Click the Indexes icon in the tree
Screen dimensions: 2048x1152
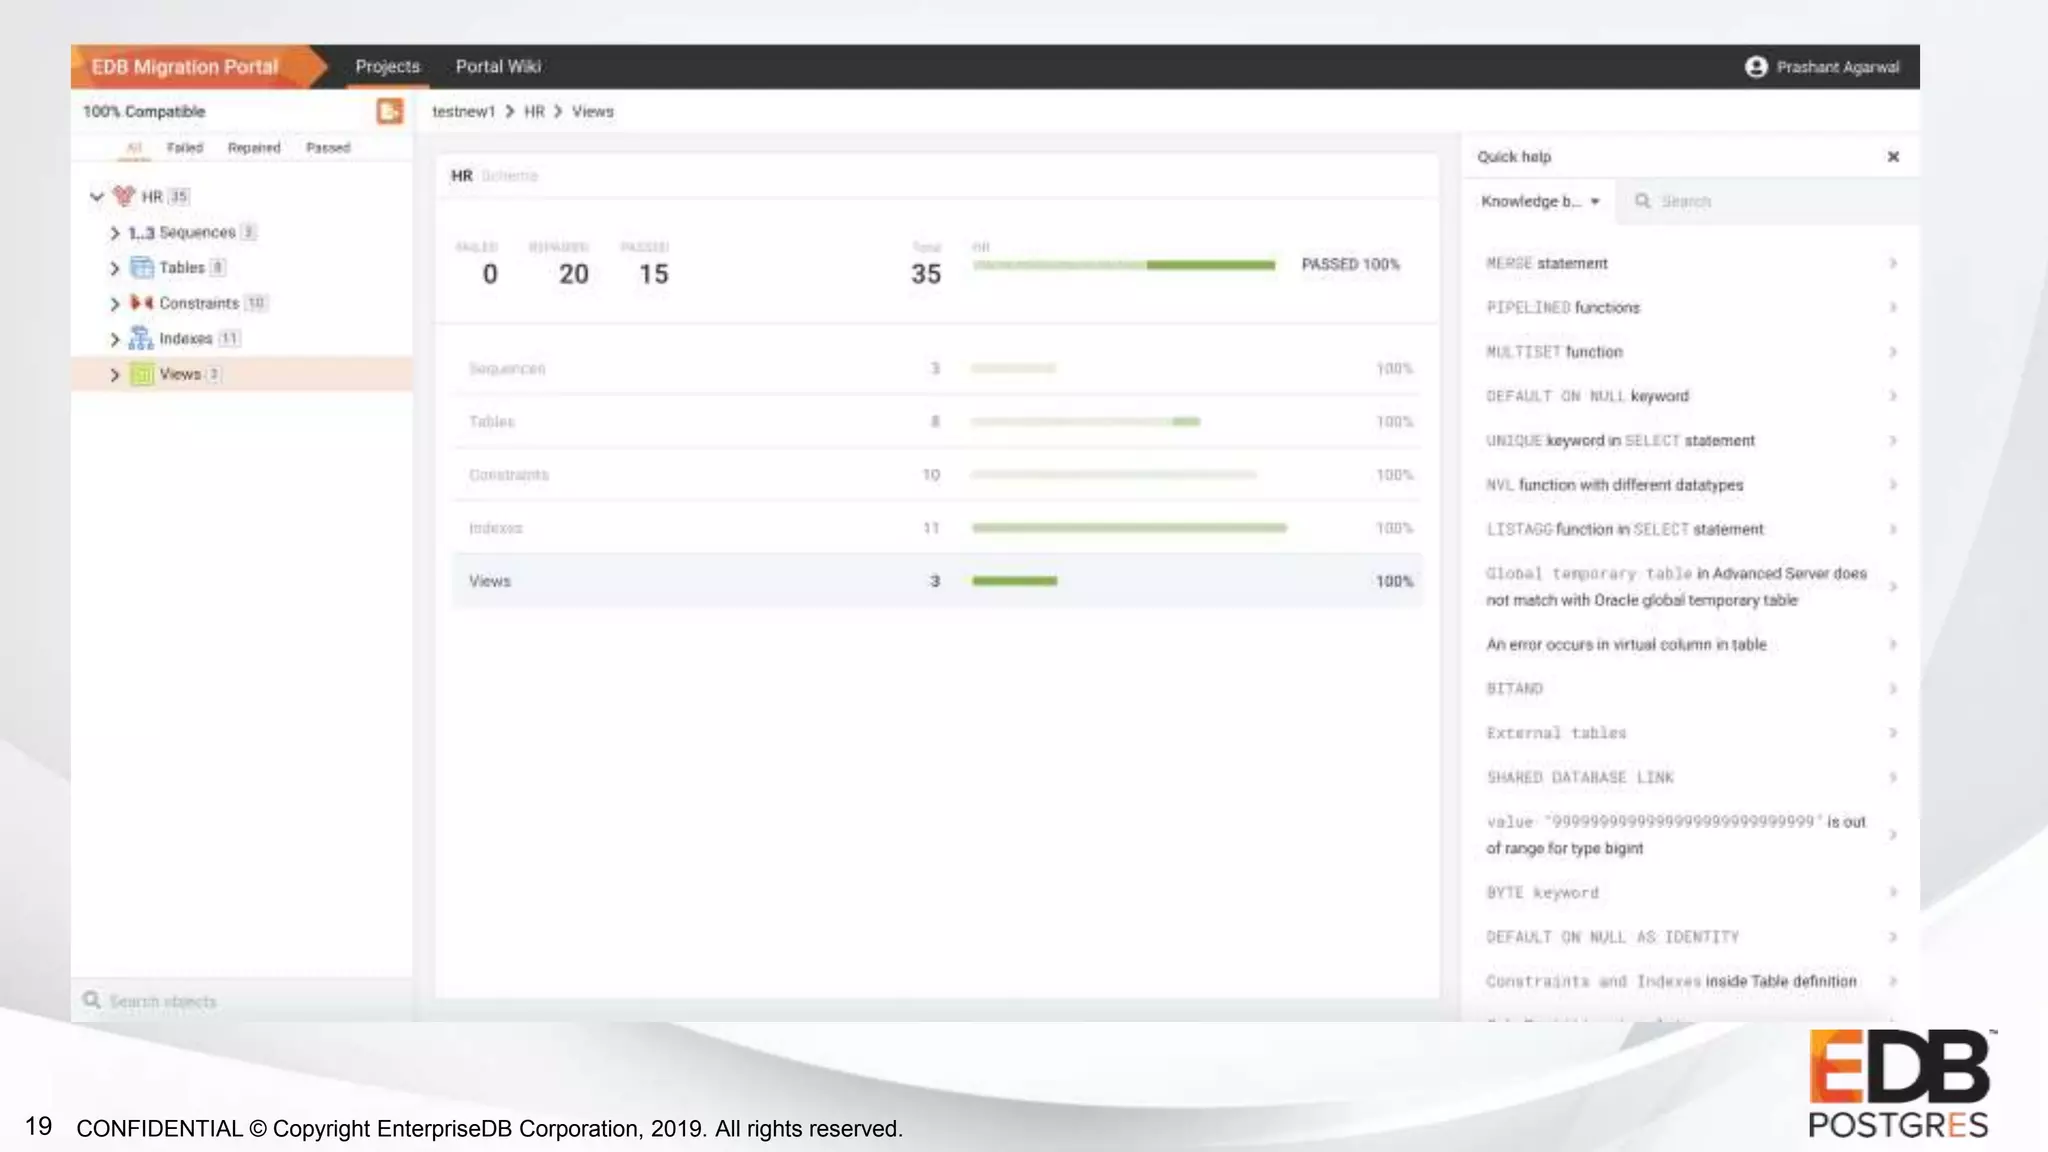click(x=141, y=338)
